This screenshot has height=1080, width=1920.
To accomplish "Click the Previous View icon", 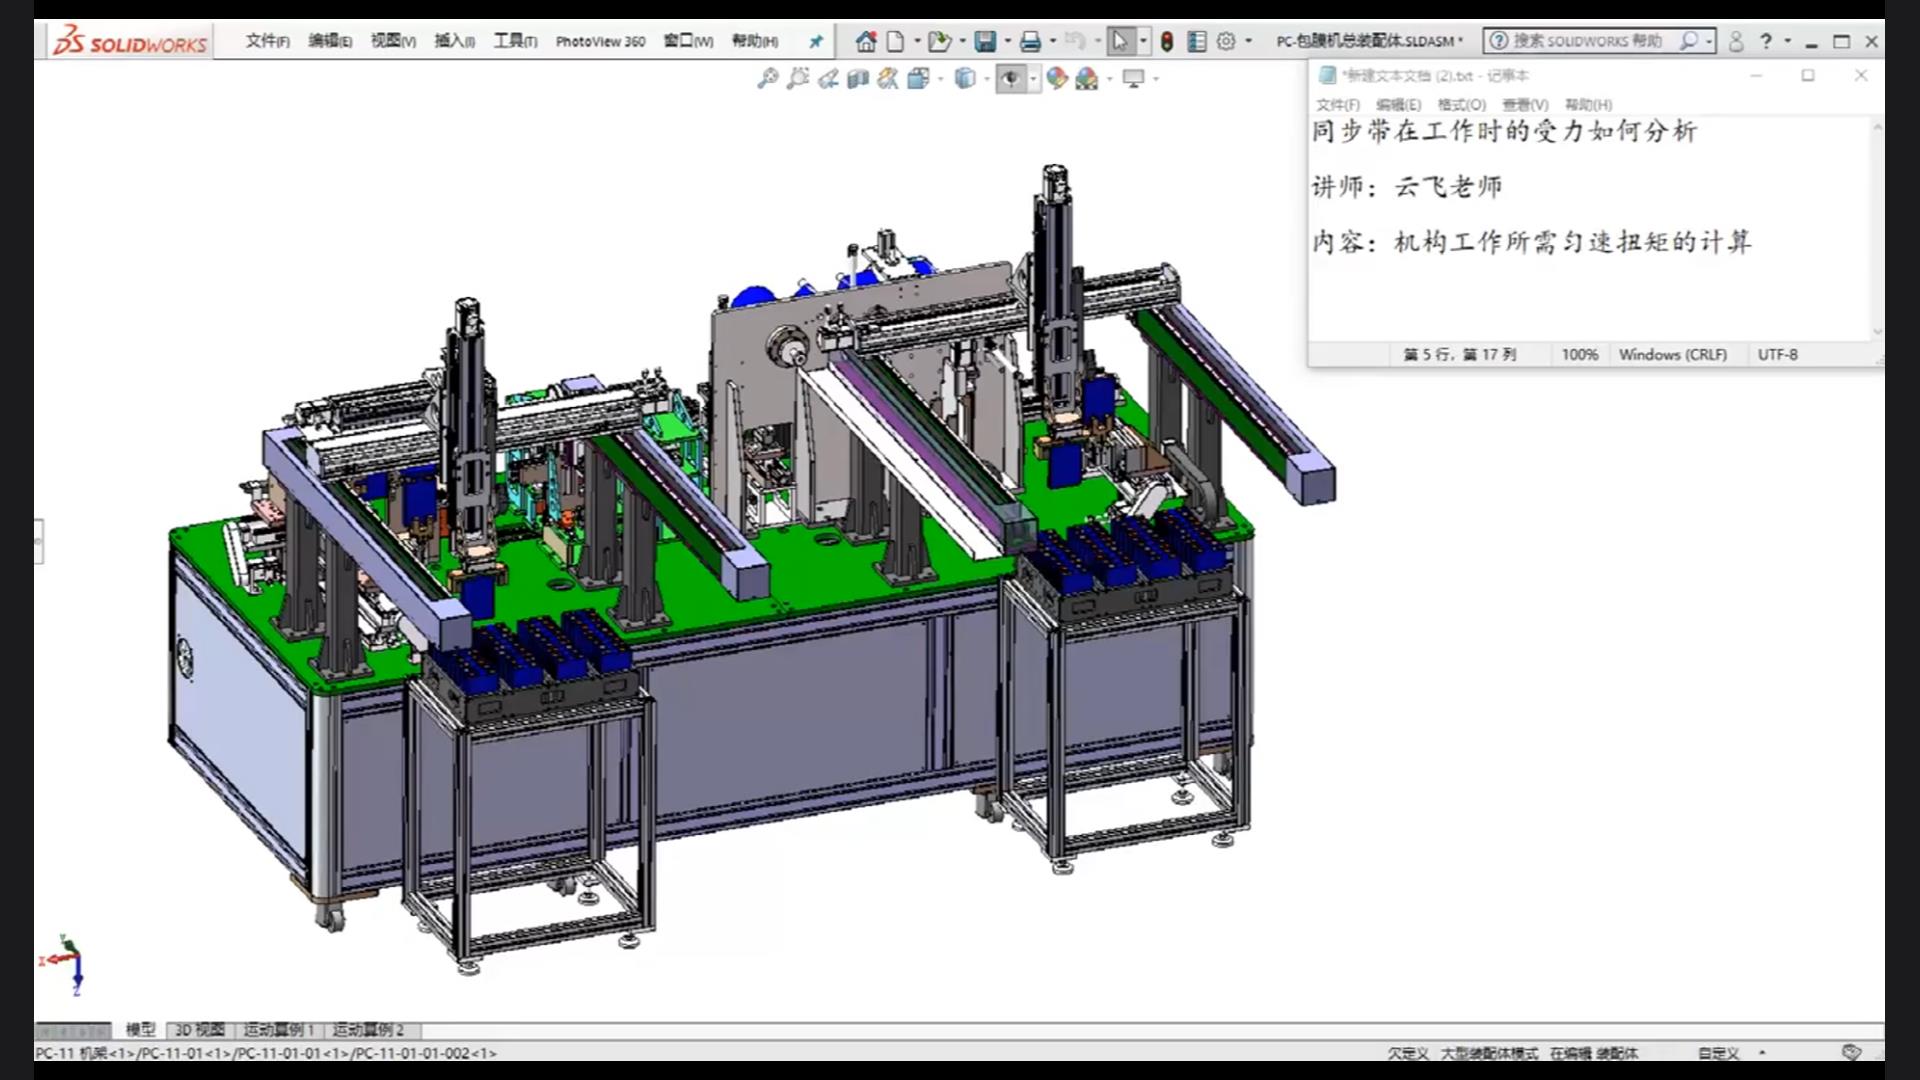I will (x=827, y=78).
